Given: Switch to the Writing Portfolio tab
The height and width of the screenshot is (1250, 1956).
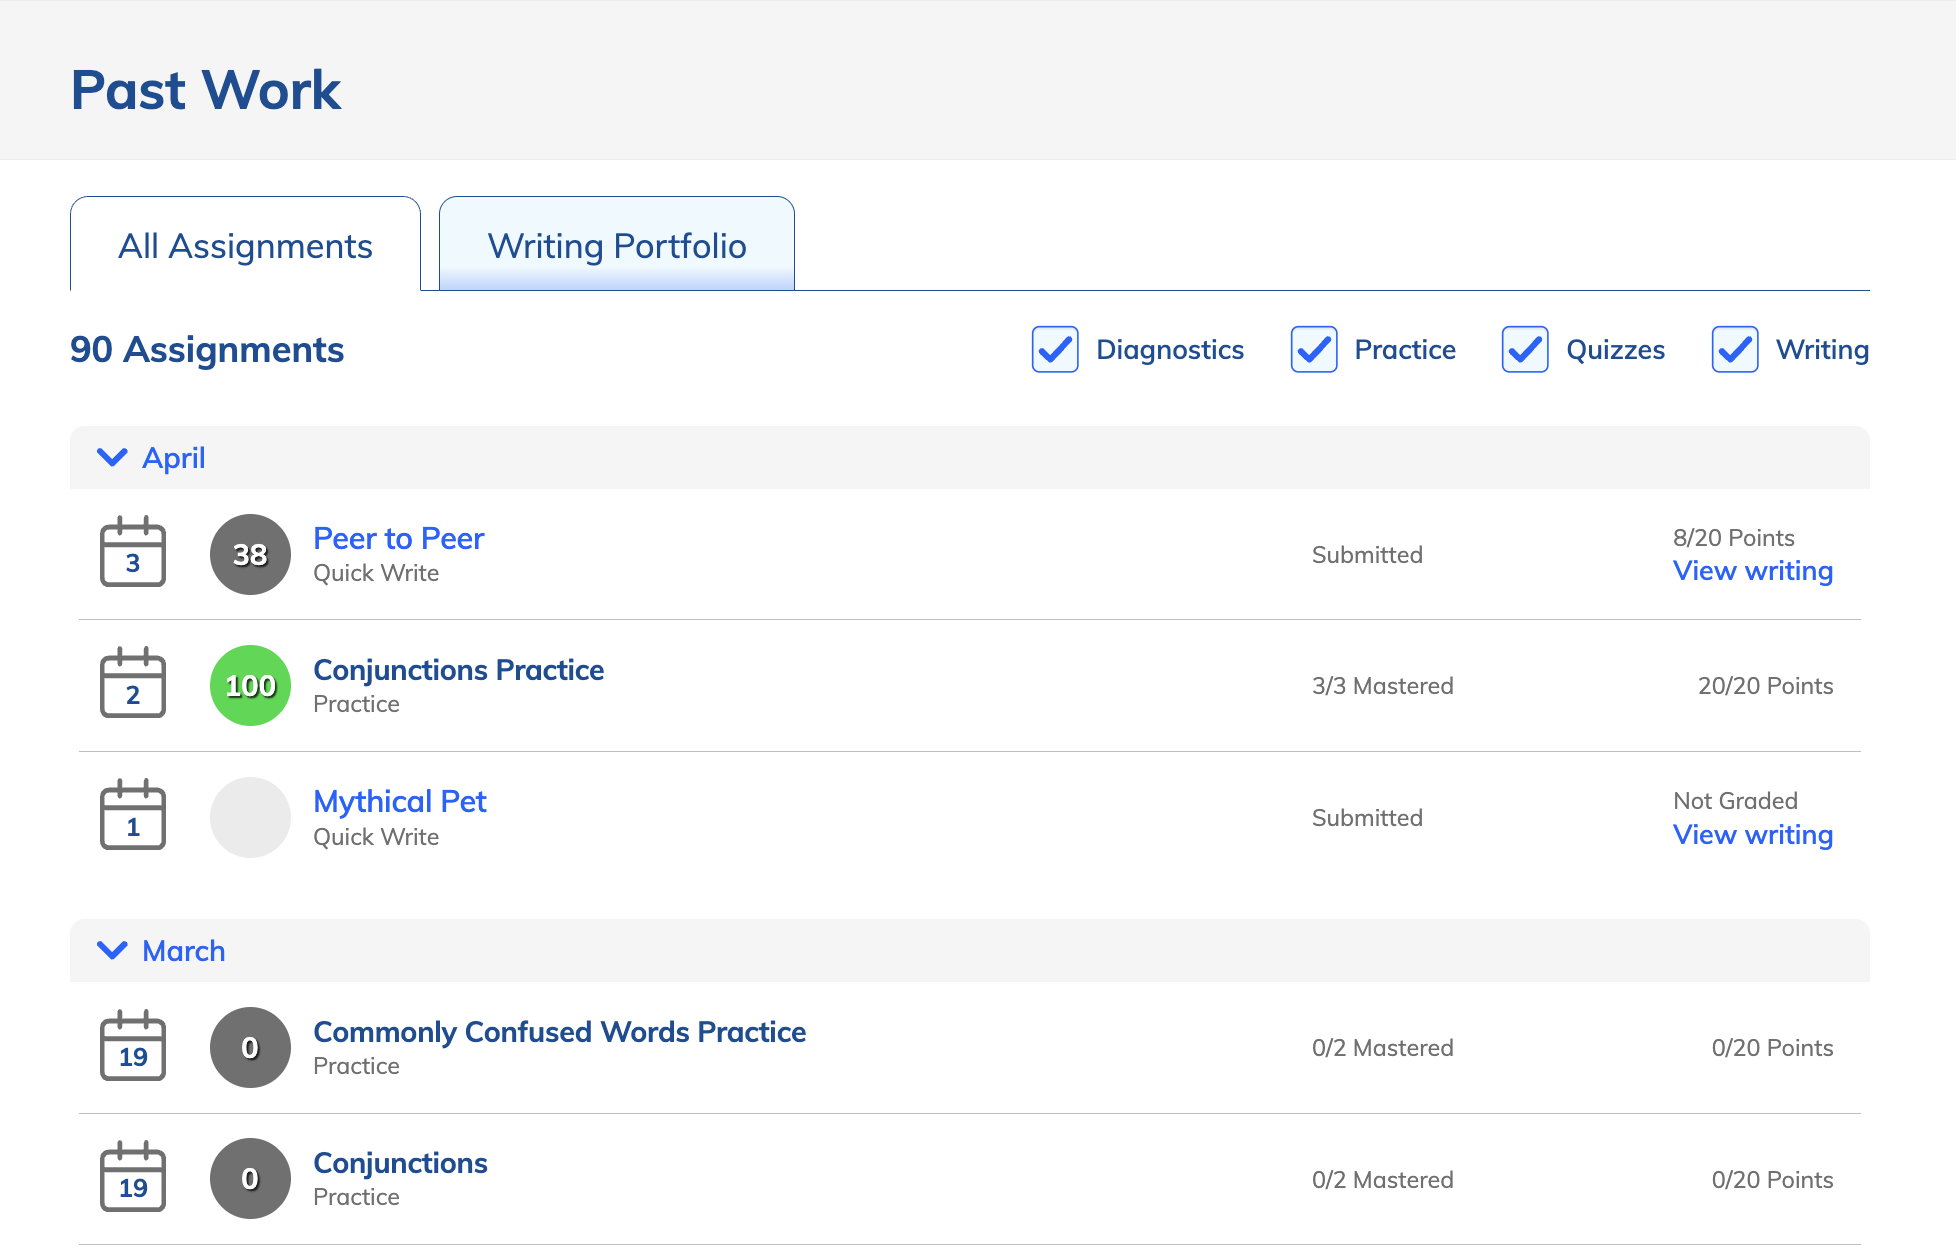Looking at the screenshot, I should click(x=616, y=245).
